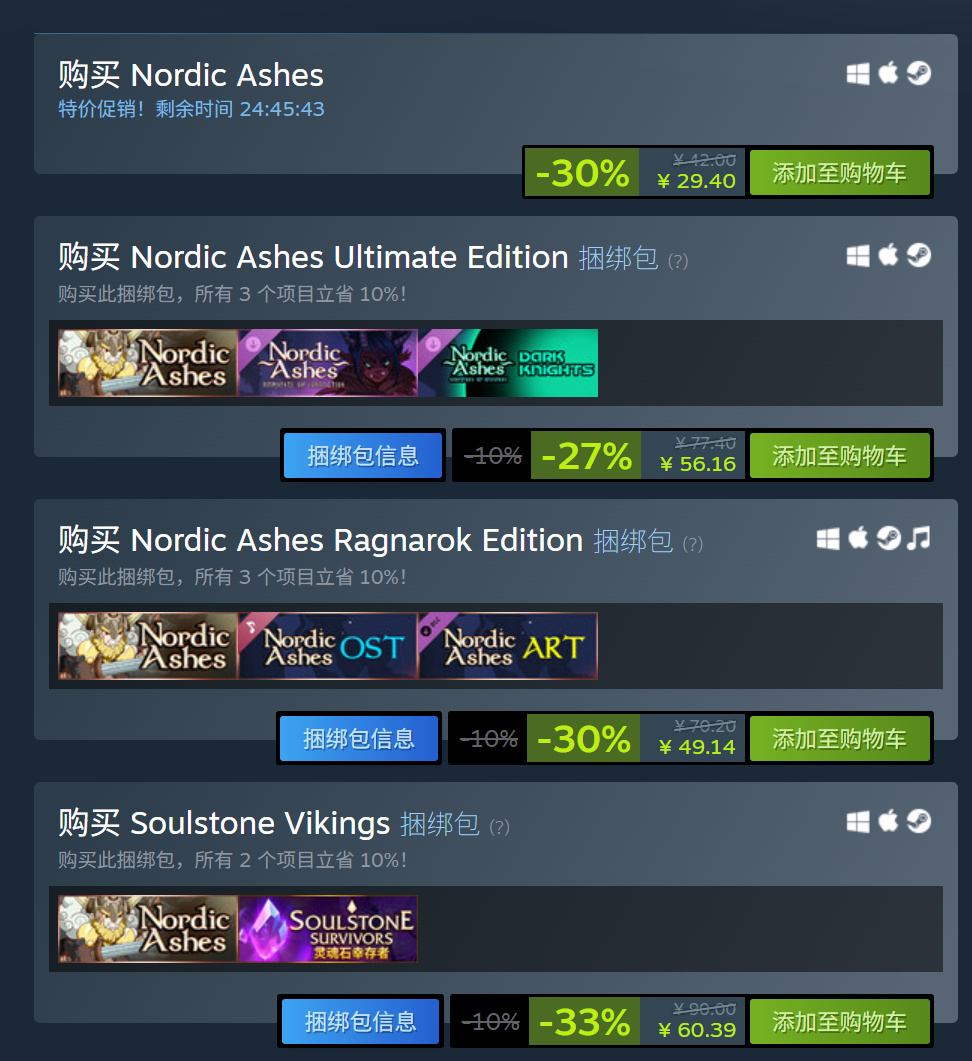Open the Nordic Ashes Dark Knights thumbnail
972x1061 pixels.
[508, 363]
